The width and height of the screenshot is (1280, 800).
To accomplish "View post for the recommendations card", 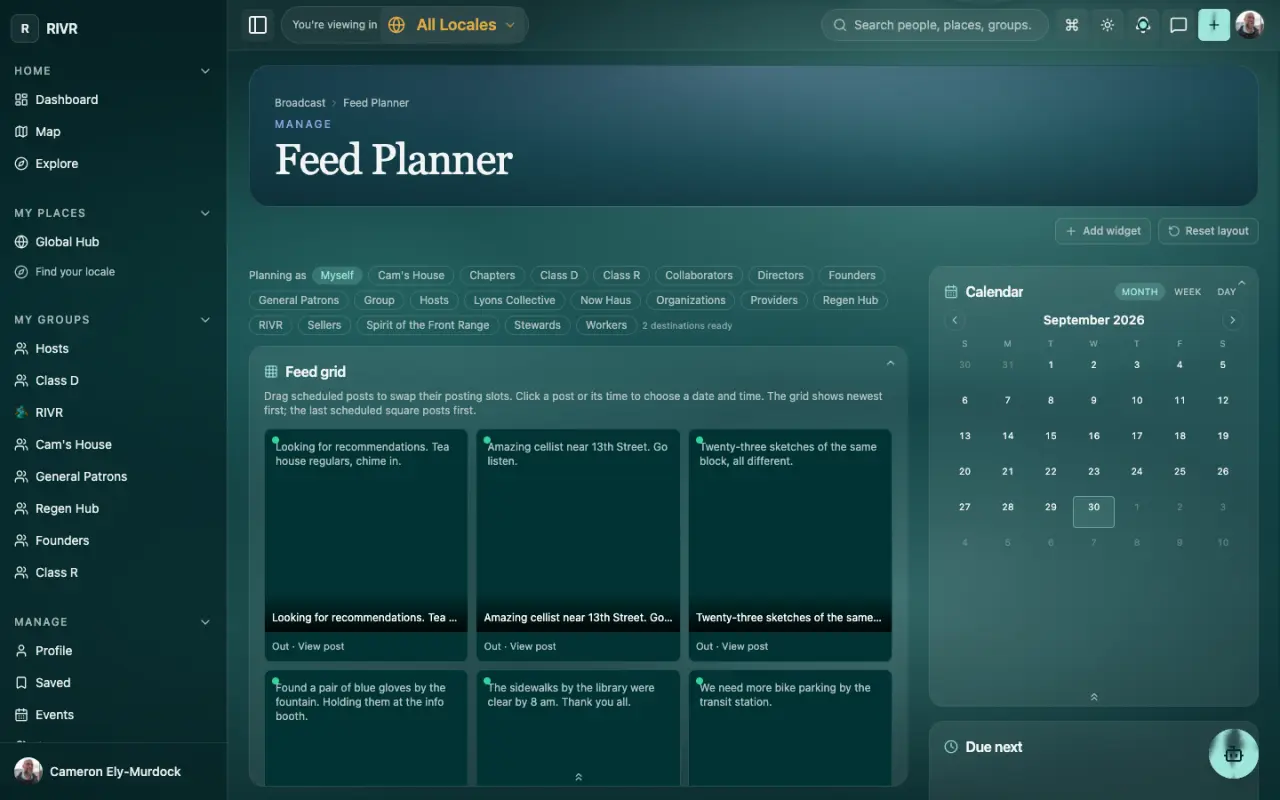I will pos(321,646).
